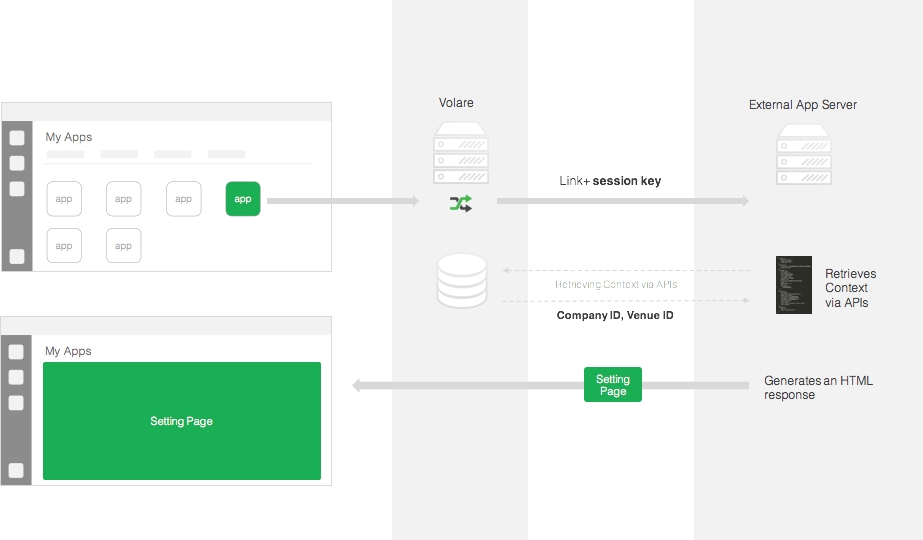This screenshot has width=923, height=540.
Task: Click the 'Company ID, Venue ID' label
Action: pos(613,315)
